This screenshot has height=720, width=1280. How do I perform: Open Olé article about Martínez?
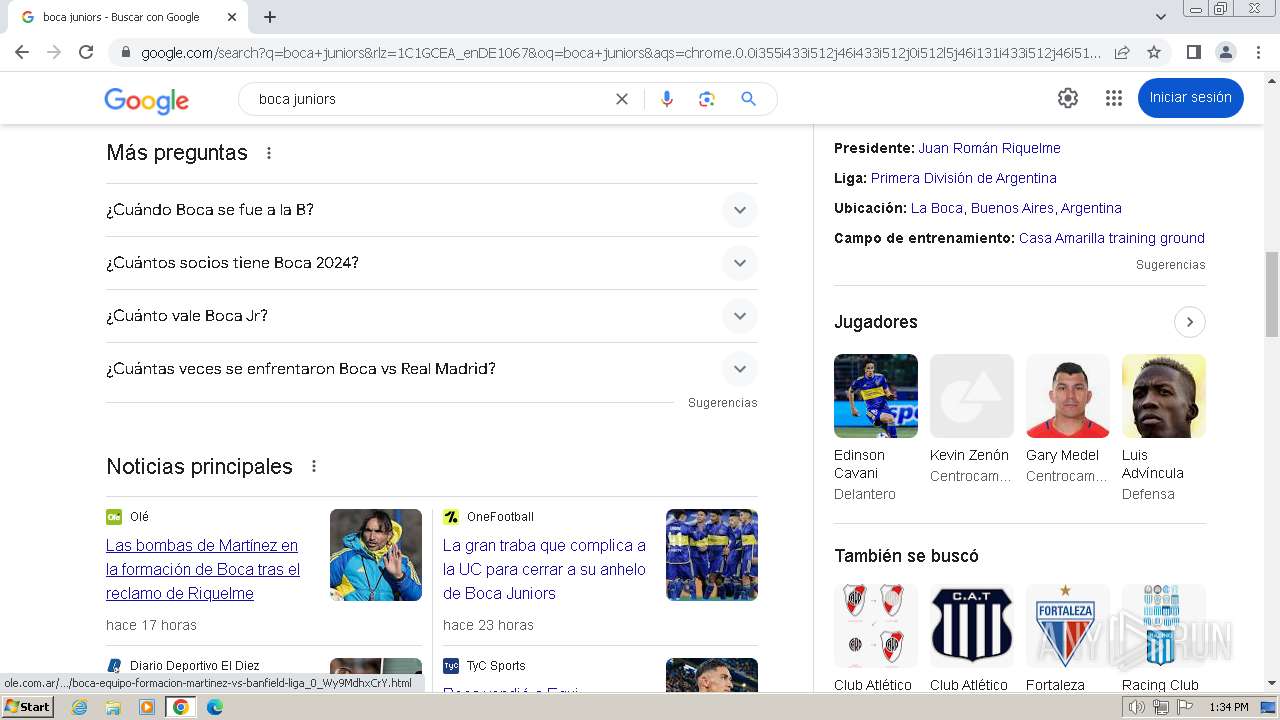pyautogui.click(x=203, y=569)
